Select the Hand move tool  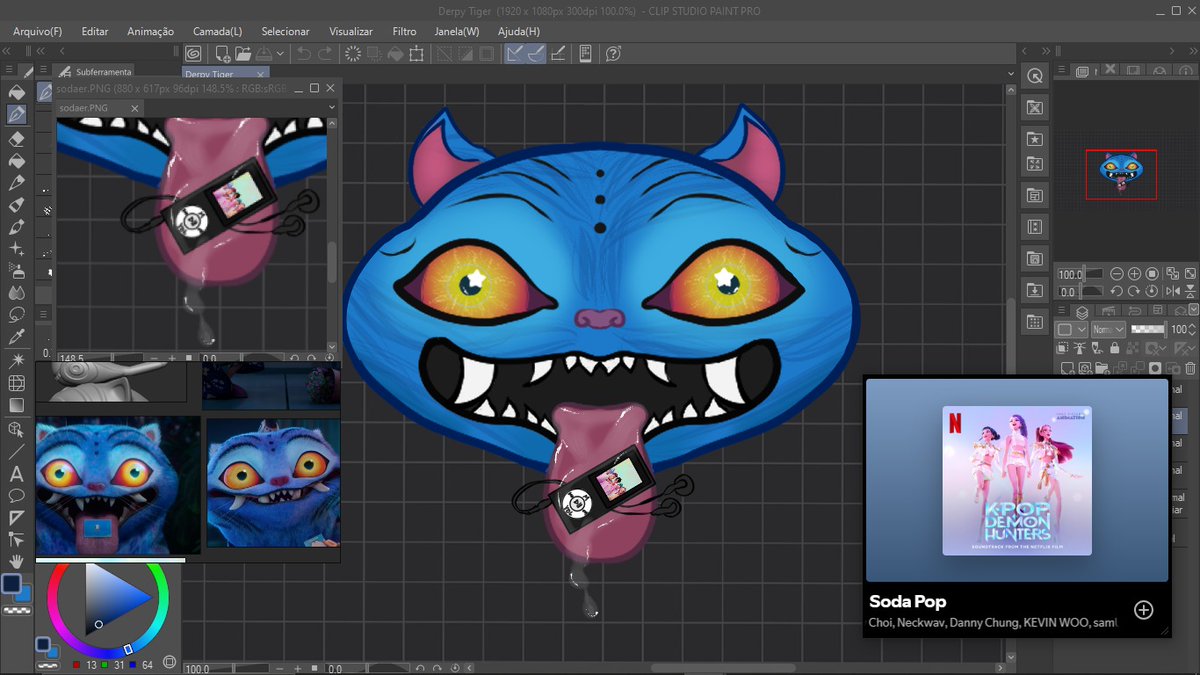pos(16,563)
